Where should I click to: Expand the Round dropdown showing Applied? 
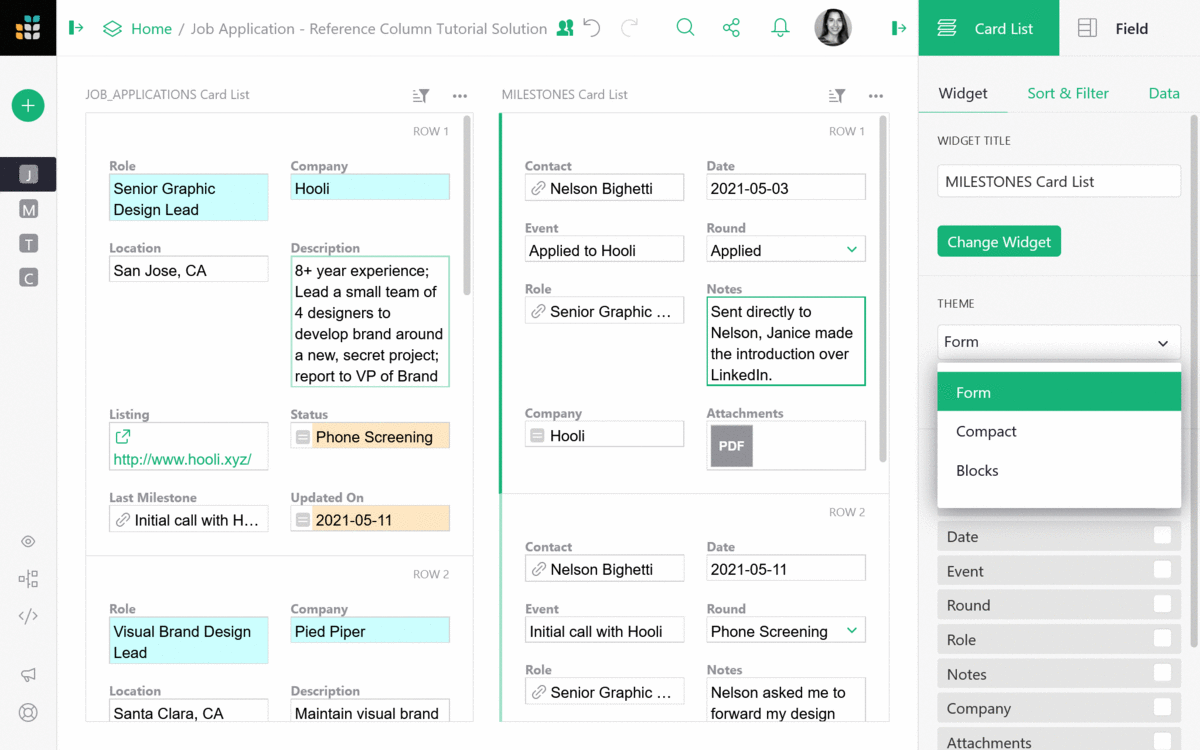tap(851, 250)
